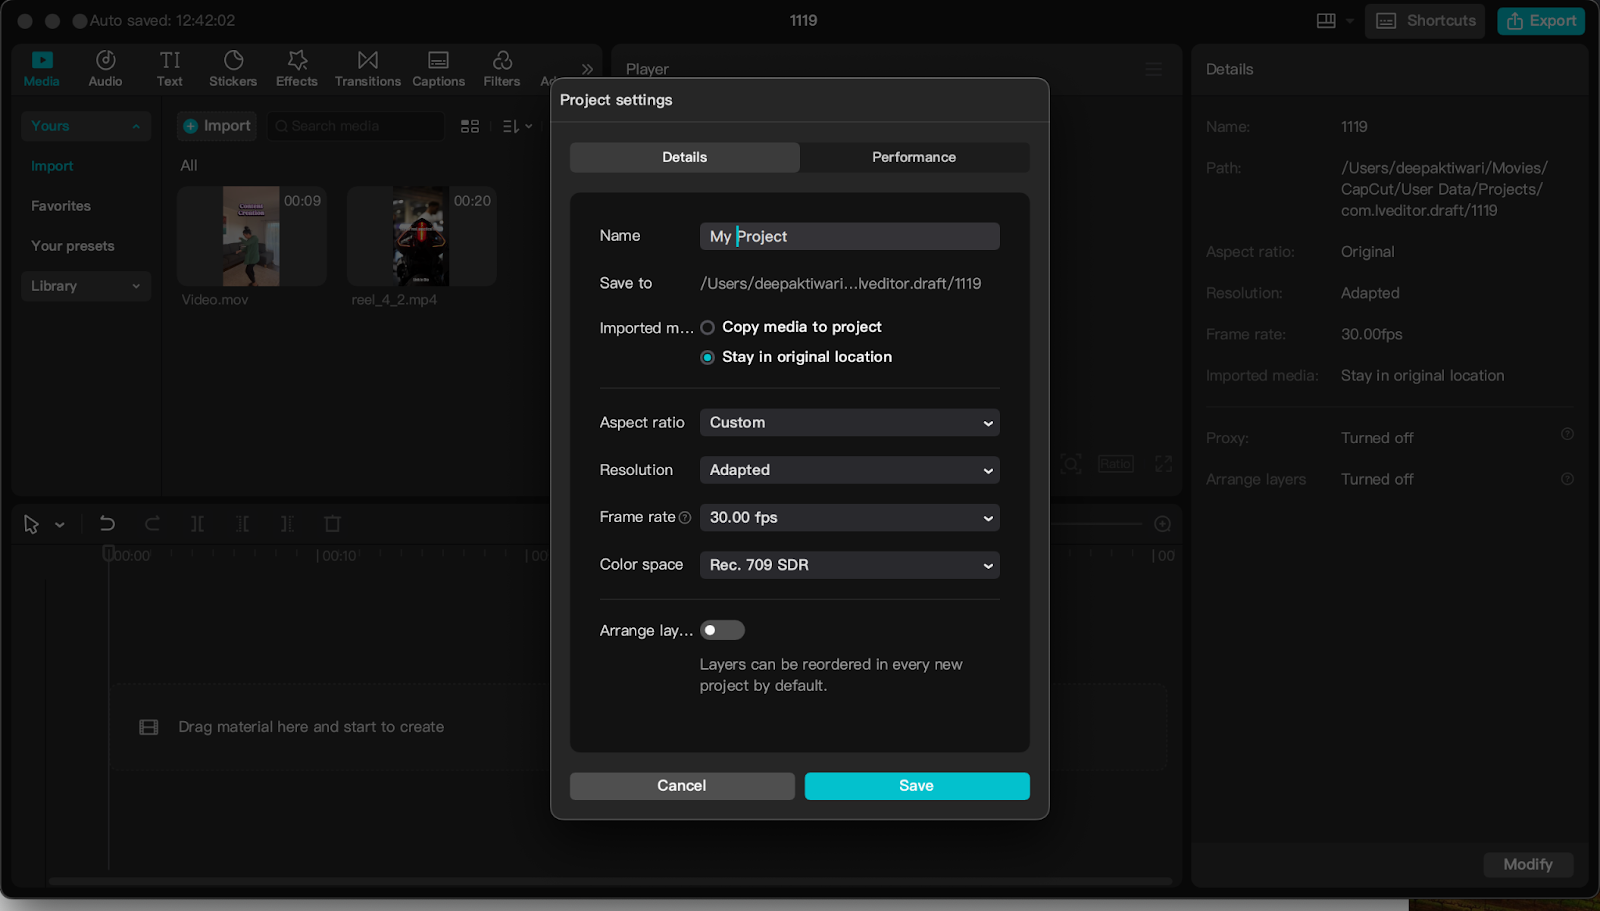Open the Filters icon
1600x911 pixels.
pyautogui.click(x=502, y=62)
